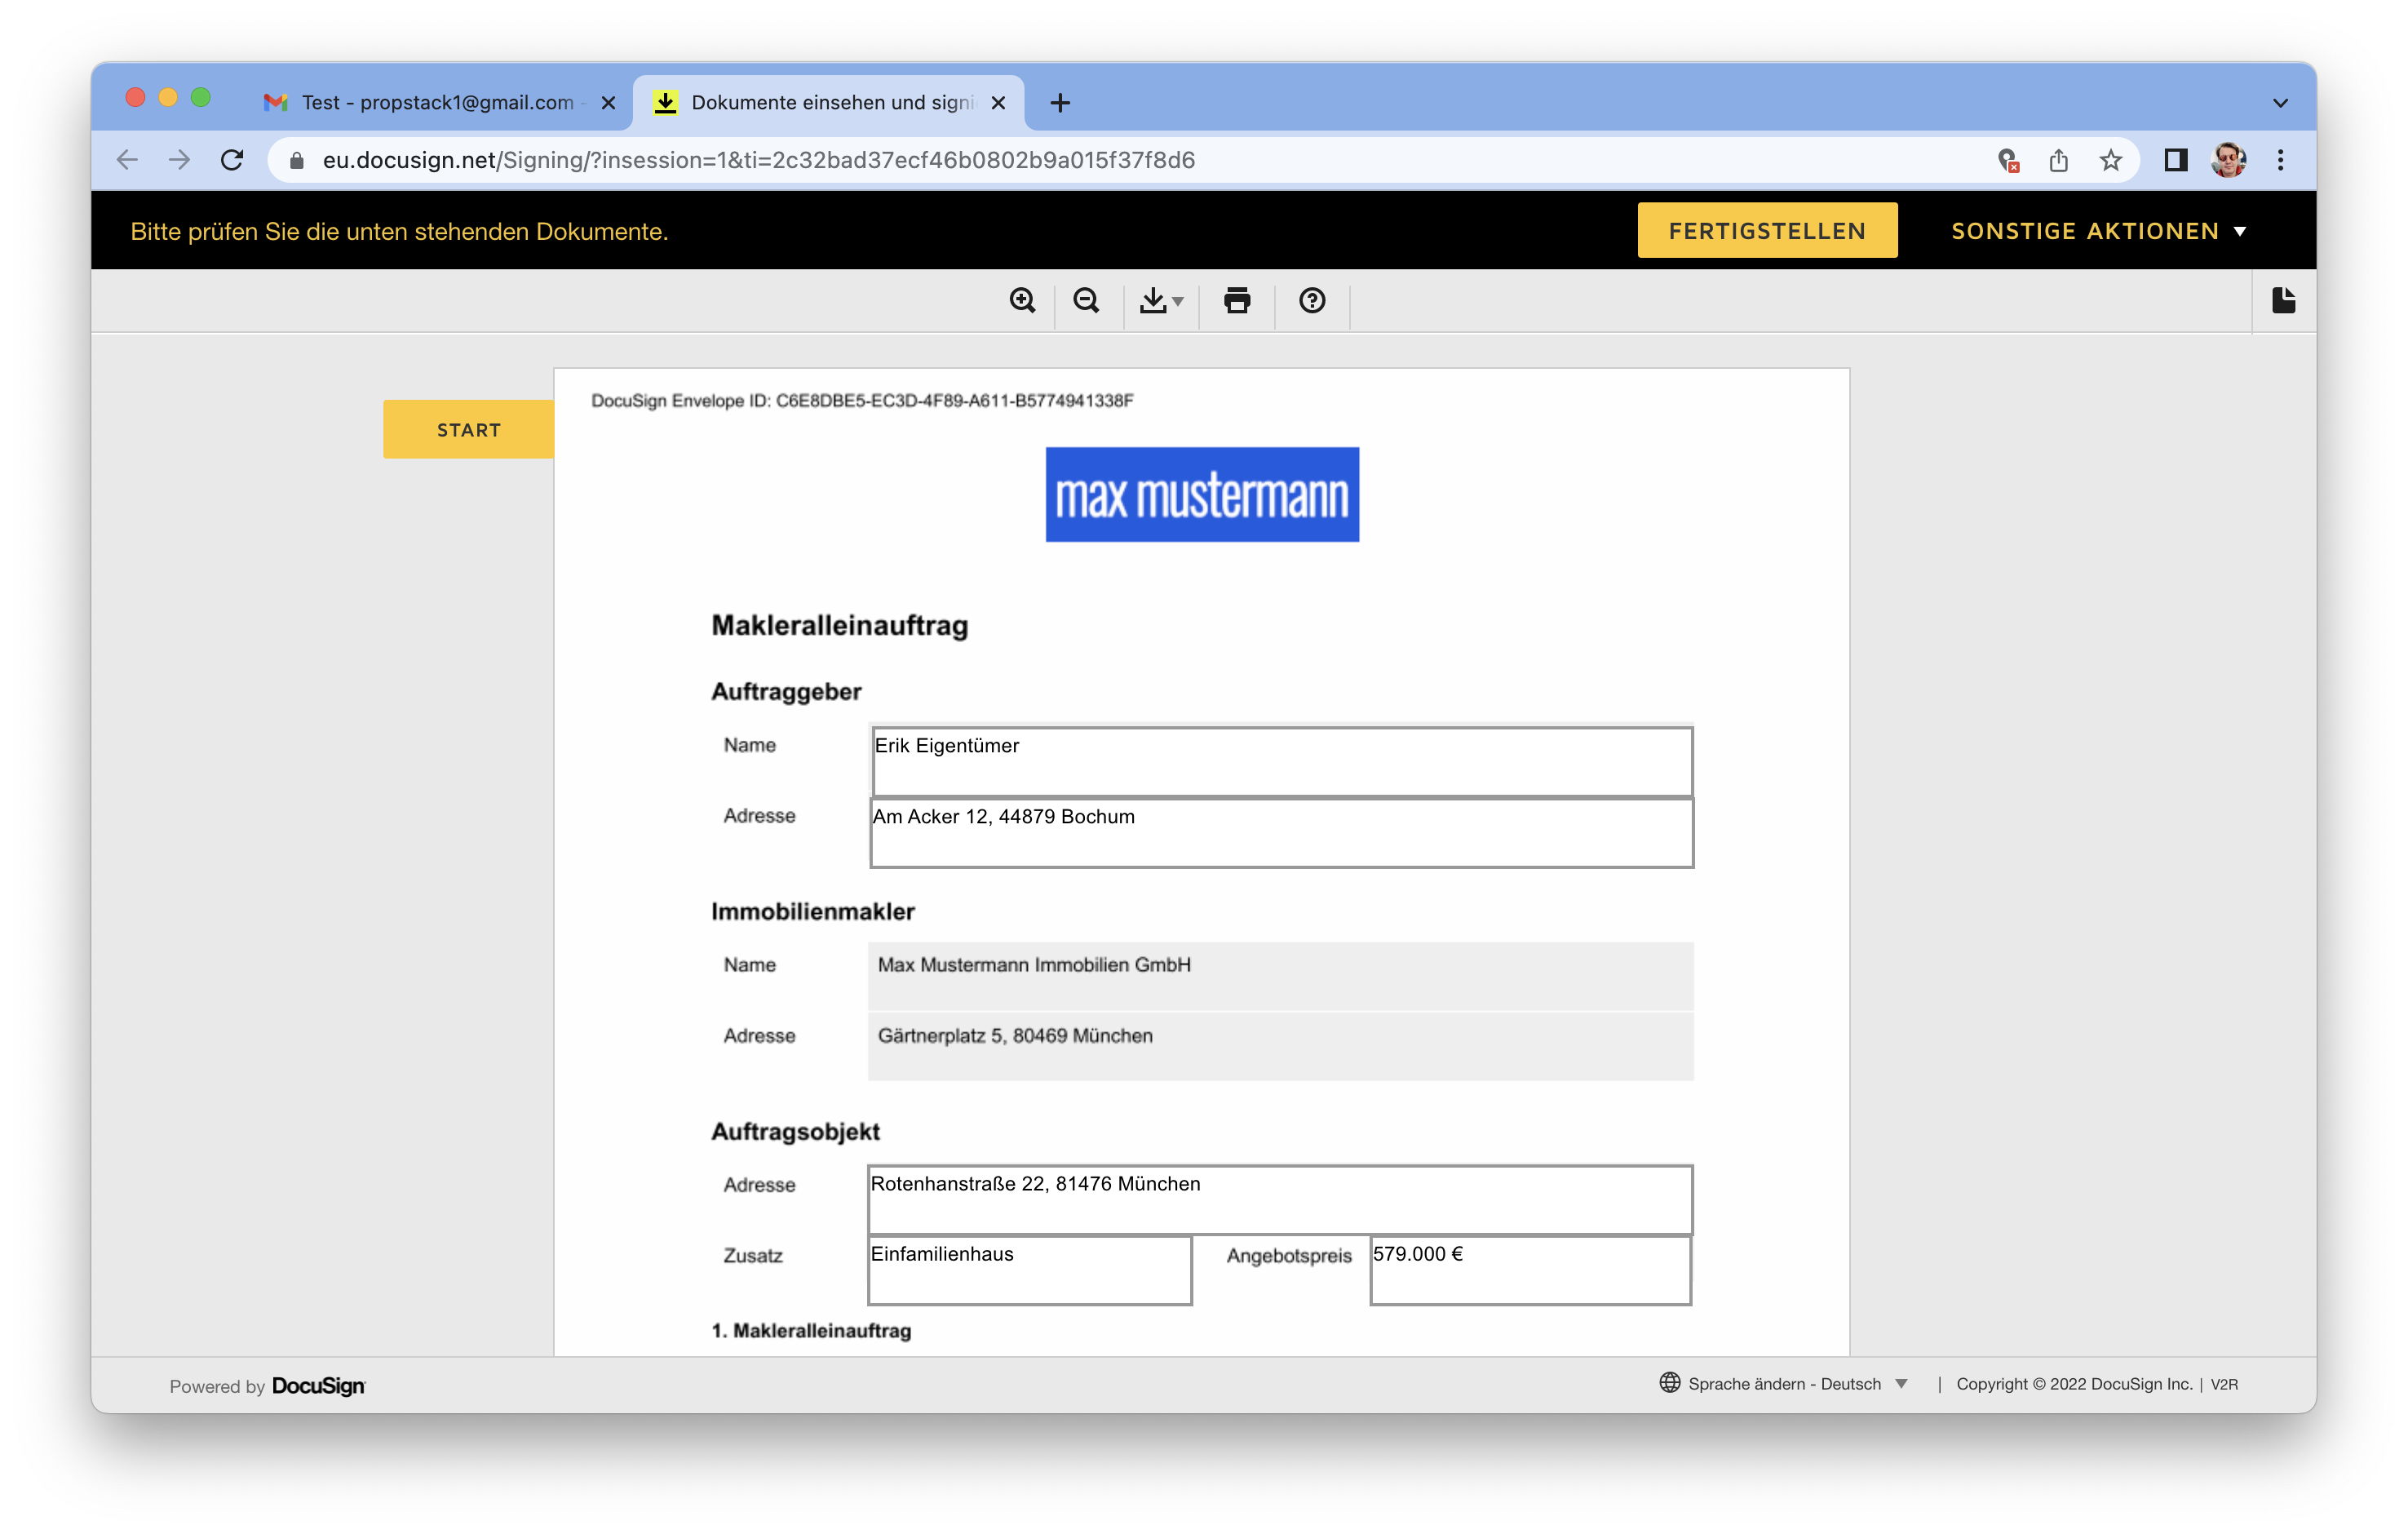The height and width of the screenshot is (1534, 2408).
Task: Click the share page icon
Action: click(2058, 160)
